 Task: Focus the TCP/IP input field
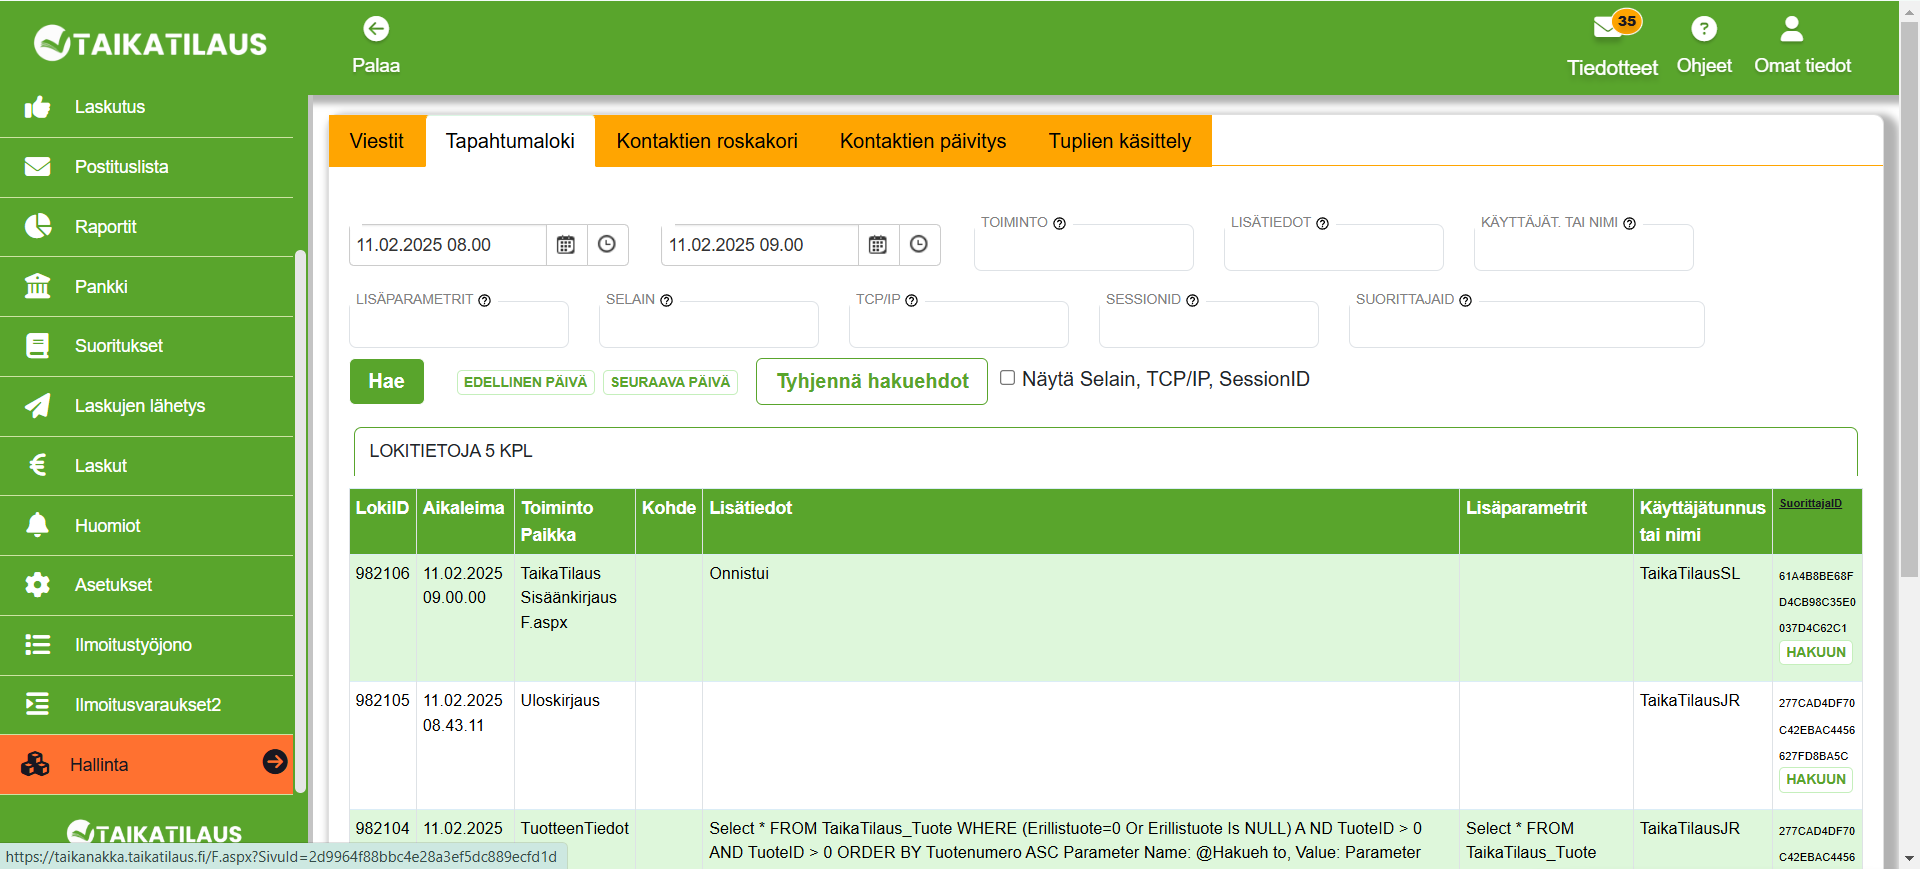(x=959, y=324)
